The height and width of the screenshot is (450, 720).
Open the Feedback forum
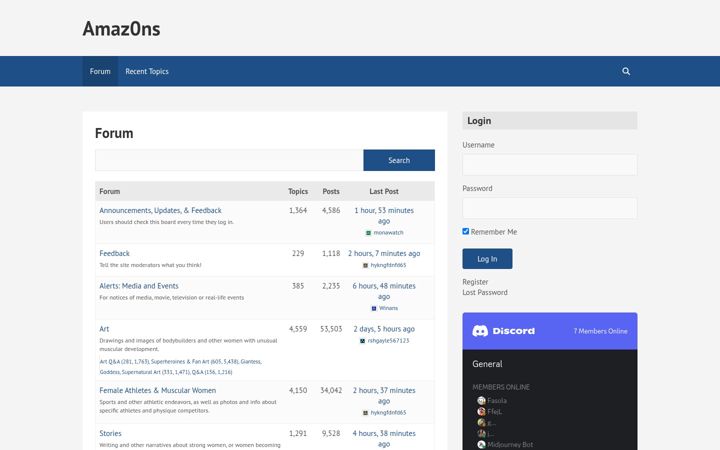[x=114, y=253]
